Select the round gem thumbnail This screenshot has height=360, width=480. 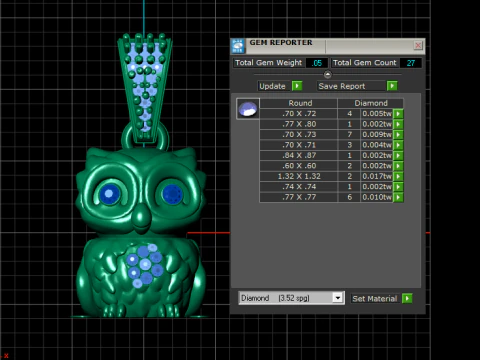coord(248,108)
